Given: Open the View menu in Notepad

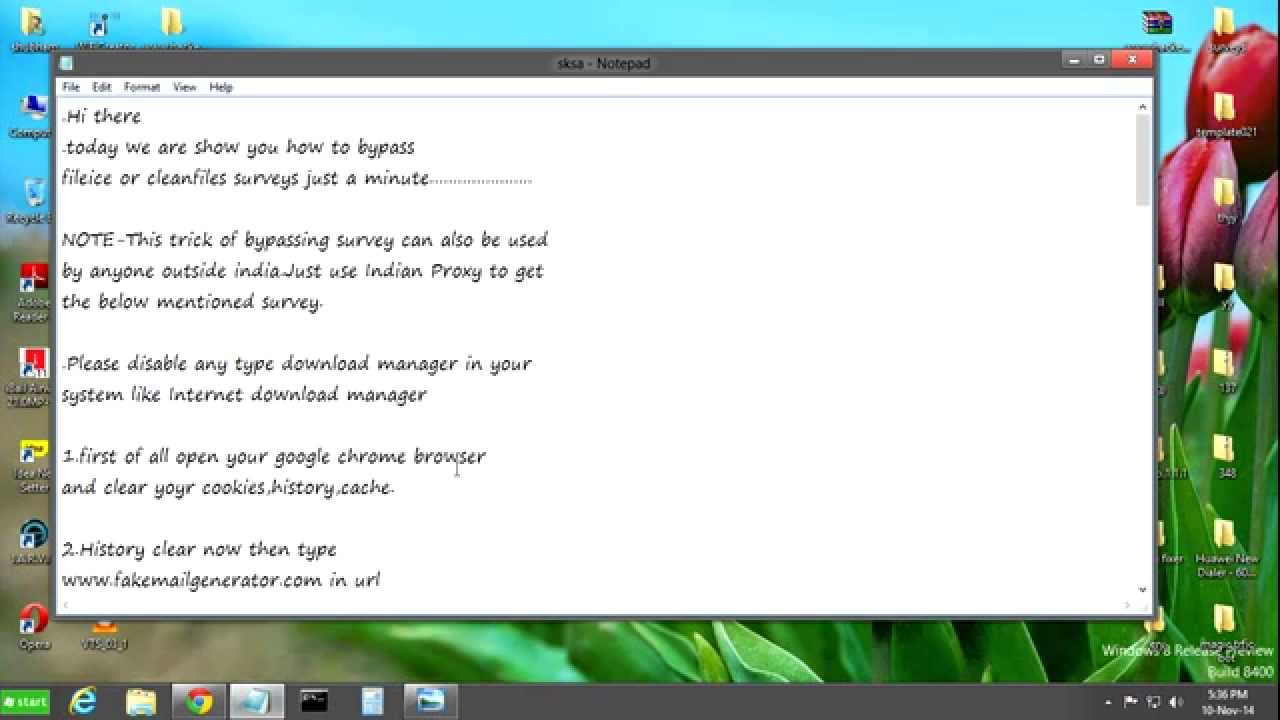Looking at the screenshot, I should point(185,87).
